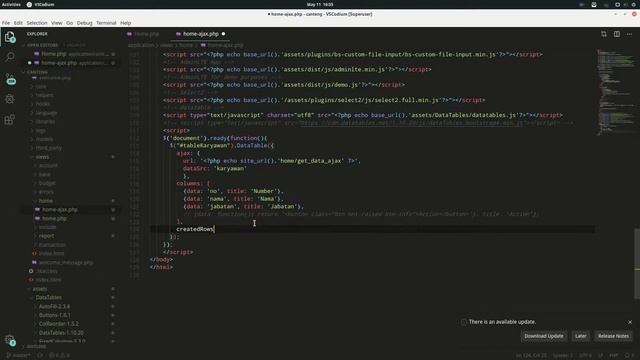
Task: Click the gear icon beside .htaccess
Action: tap(31, 271)
